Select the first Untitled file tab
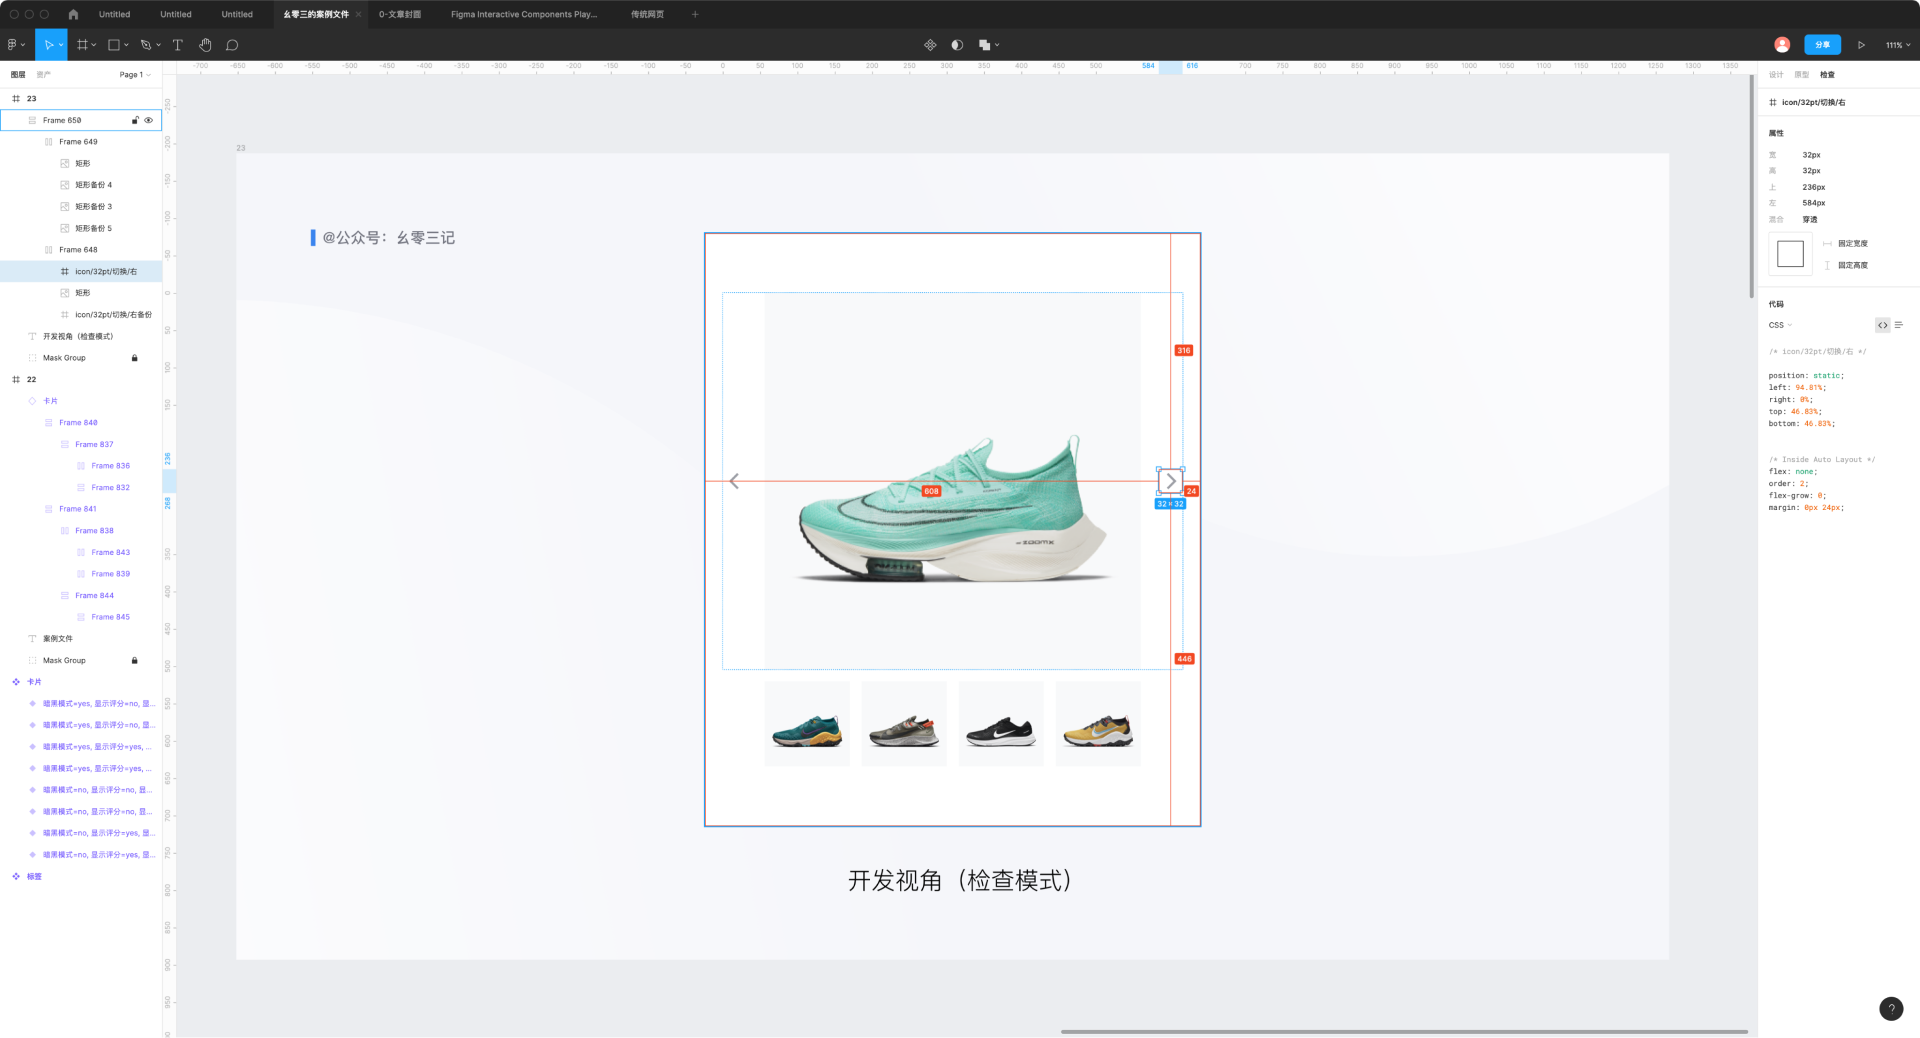Image resolution: width=1920 pixels, height=1038 pixels. pos(114,14)
